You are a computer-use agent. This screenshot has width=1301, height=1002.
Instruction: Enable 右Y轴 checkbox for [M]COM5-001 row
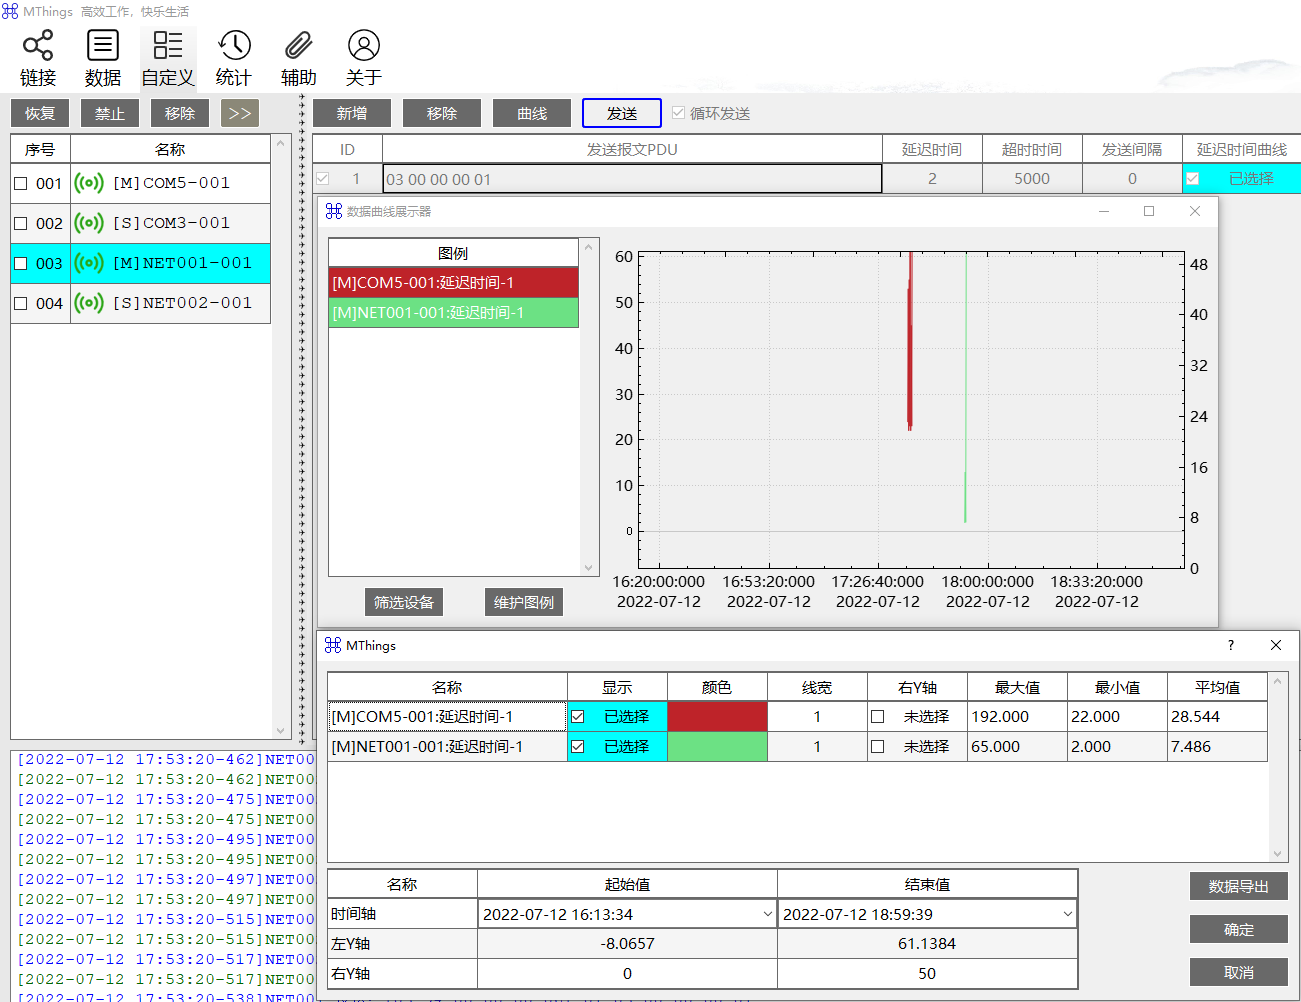878,717
